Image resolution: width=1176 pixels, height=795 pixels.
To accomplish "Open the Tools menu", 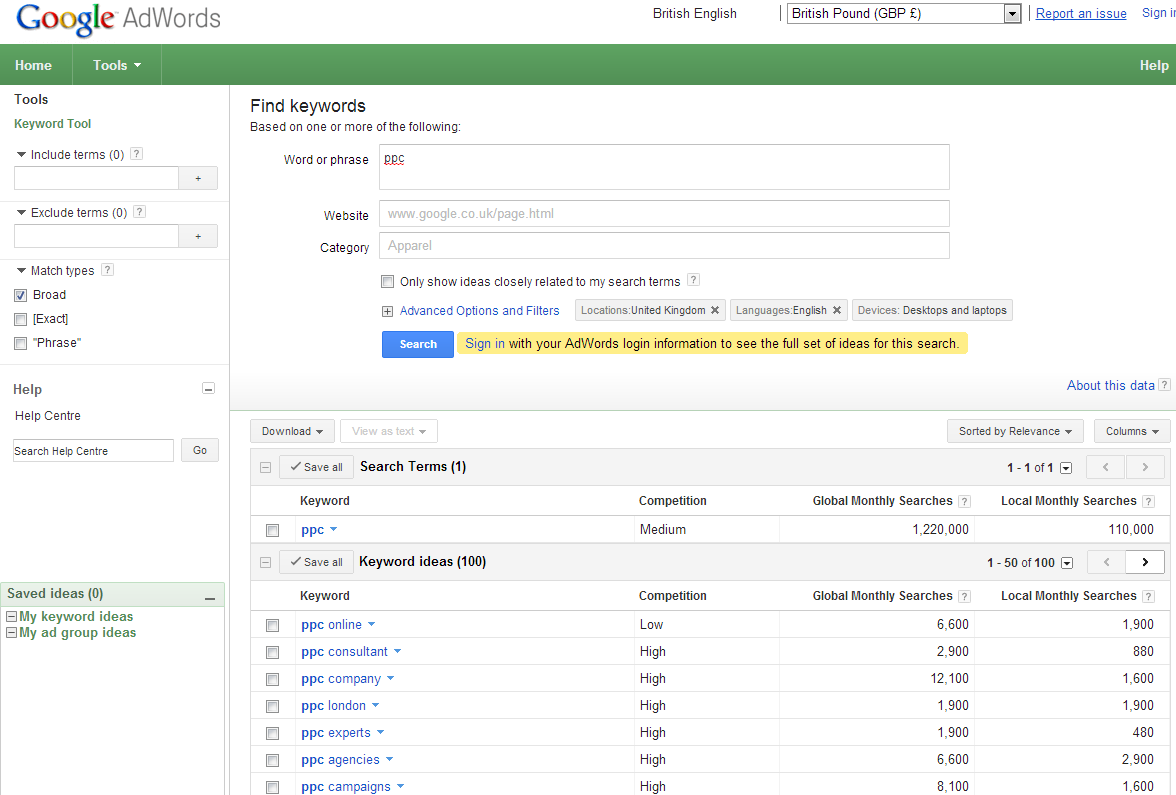I will tap(117, 65).
